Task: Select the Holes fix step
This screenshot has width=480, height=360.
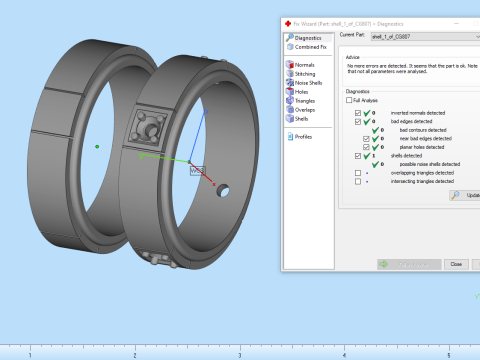Action: pyautogui.click(x=301, y=92)
